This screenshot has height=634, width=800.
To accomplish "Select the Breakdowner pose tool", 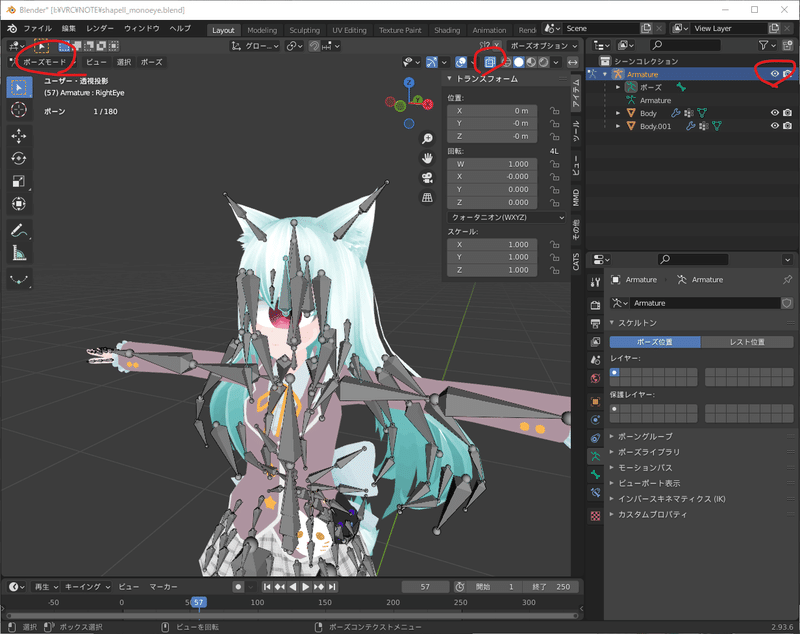I will (x=19, y=280).
